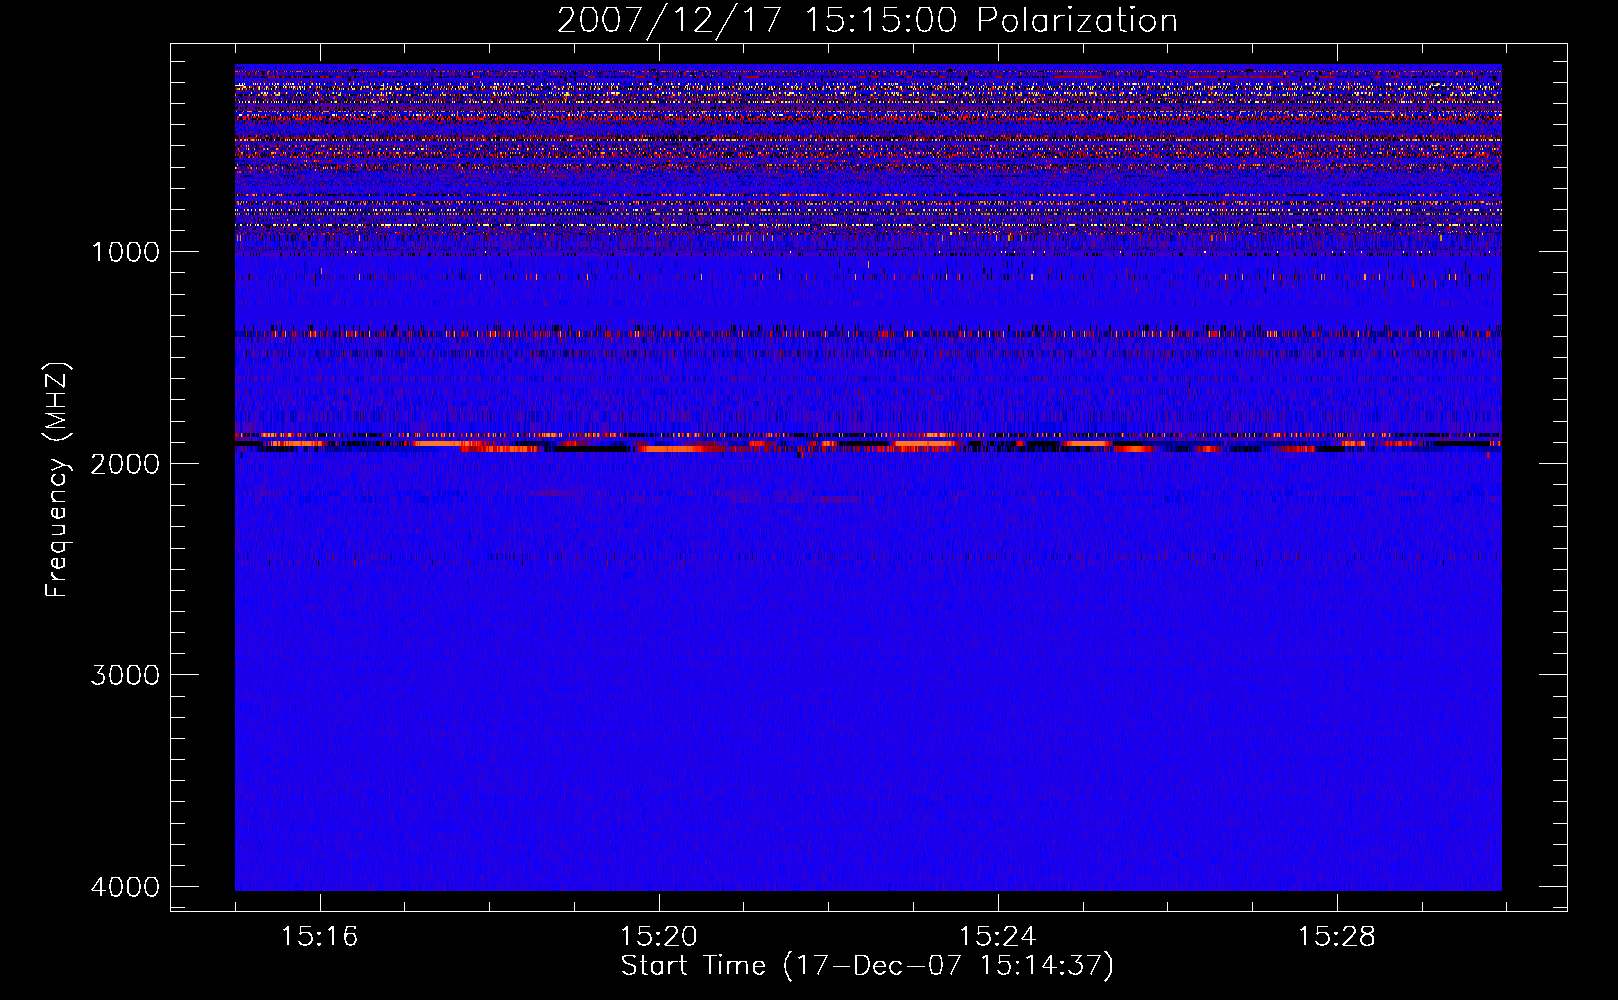Click the plot title '2007/12/17 15:15:00 Polarization'

click(867, 21)
